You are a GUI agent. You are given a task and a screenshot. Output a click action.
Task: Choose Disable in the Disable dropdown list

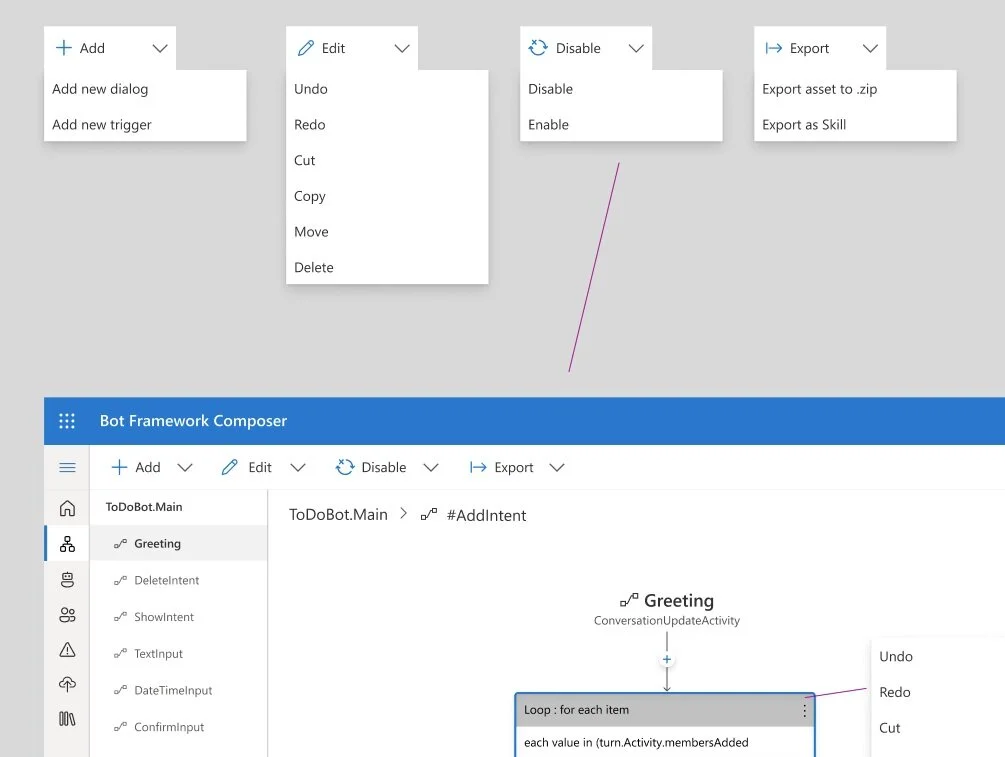(x=621, y=89)
